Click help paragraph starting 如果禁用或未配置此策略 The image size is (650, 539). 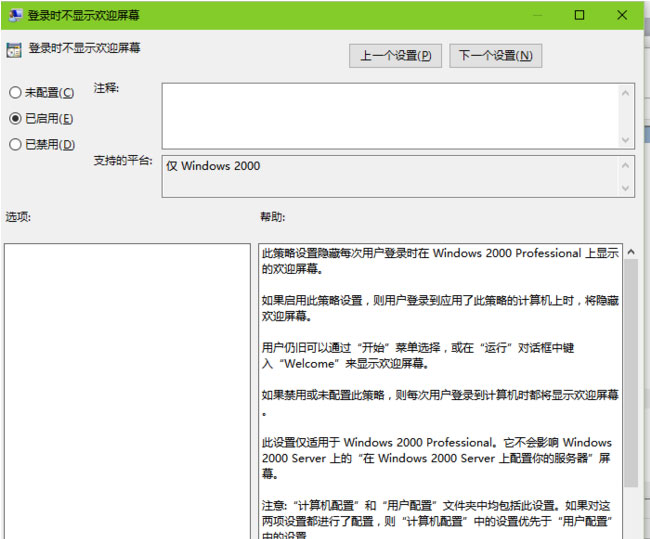point(440,403)
